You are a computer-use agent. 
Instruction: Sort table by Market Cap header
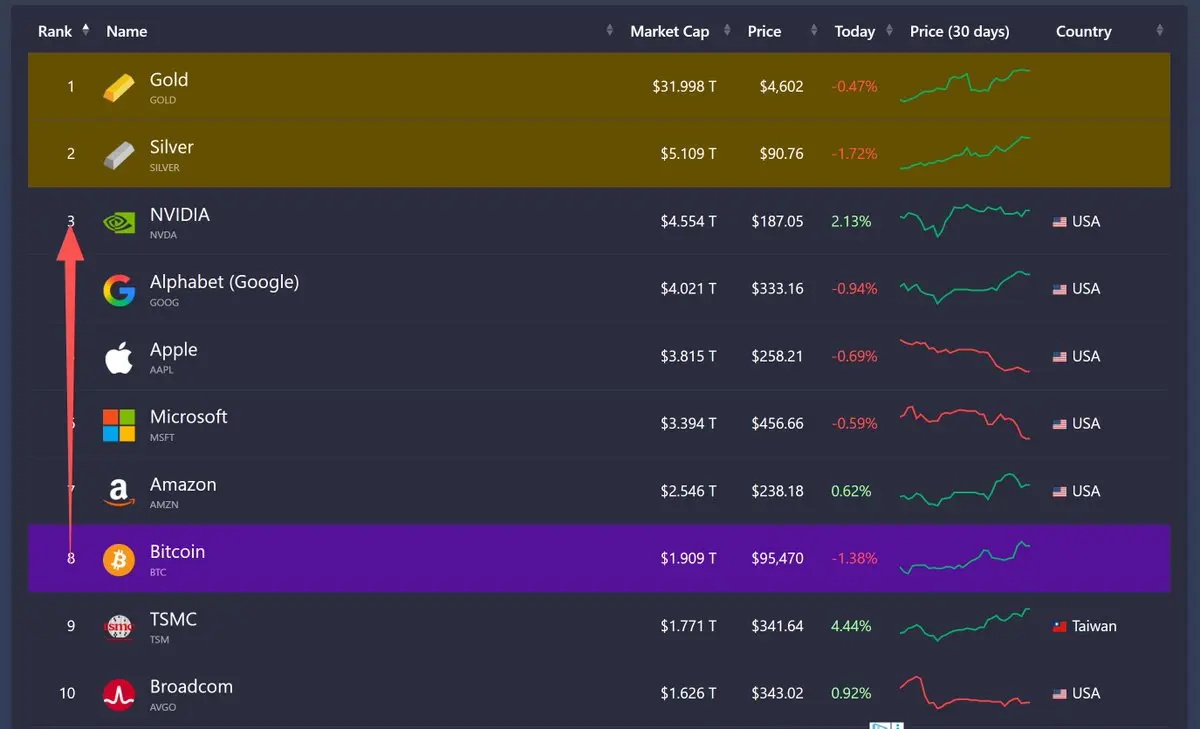point(669,31)
